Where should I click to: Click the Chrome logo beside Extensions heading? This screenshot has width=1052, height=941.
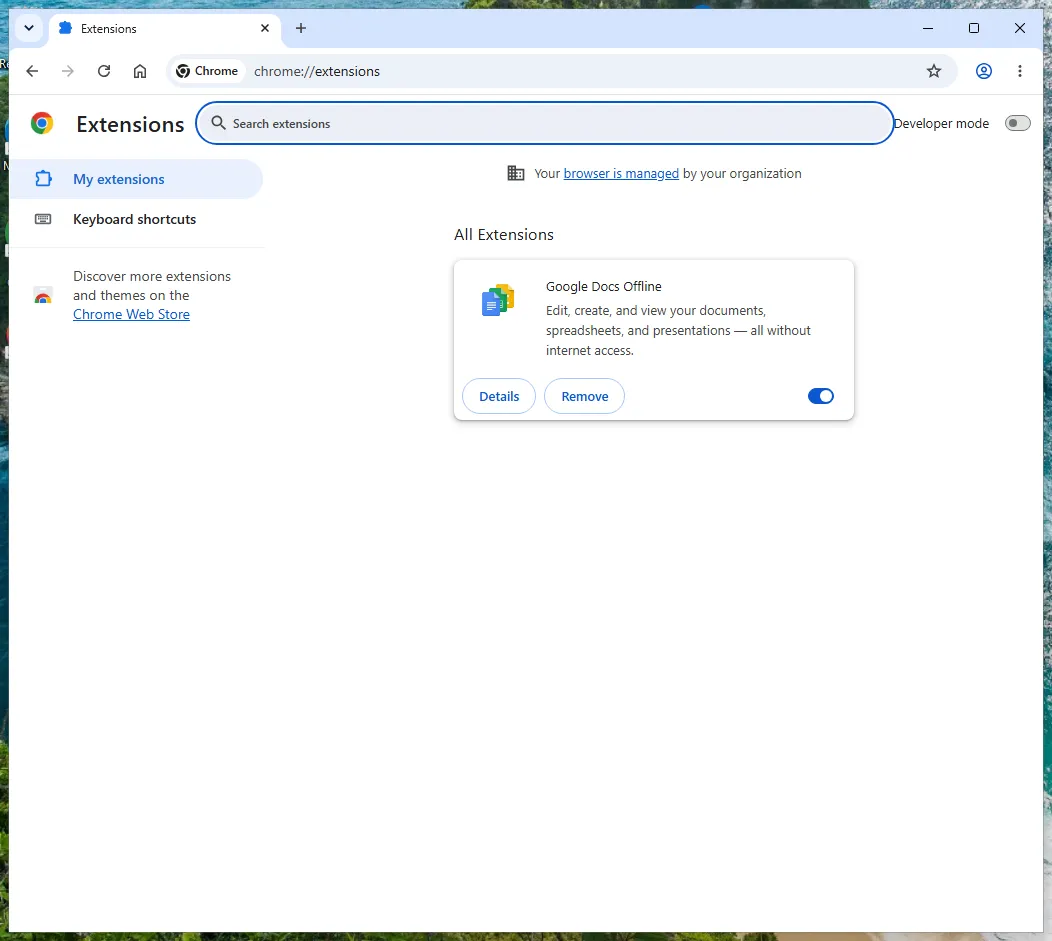[42, 123]
